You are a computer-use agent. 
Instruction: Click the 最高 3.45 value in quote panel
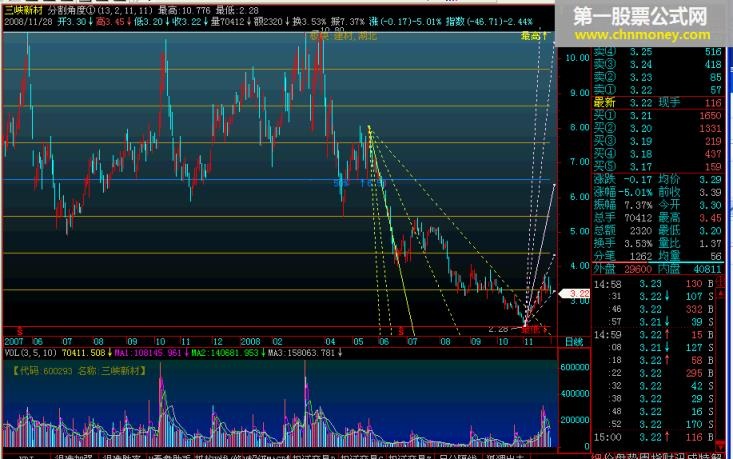click(x=711, y=218)
